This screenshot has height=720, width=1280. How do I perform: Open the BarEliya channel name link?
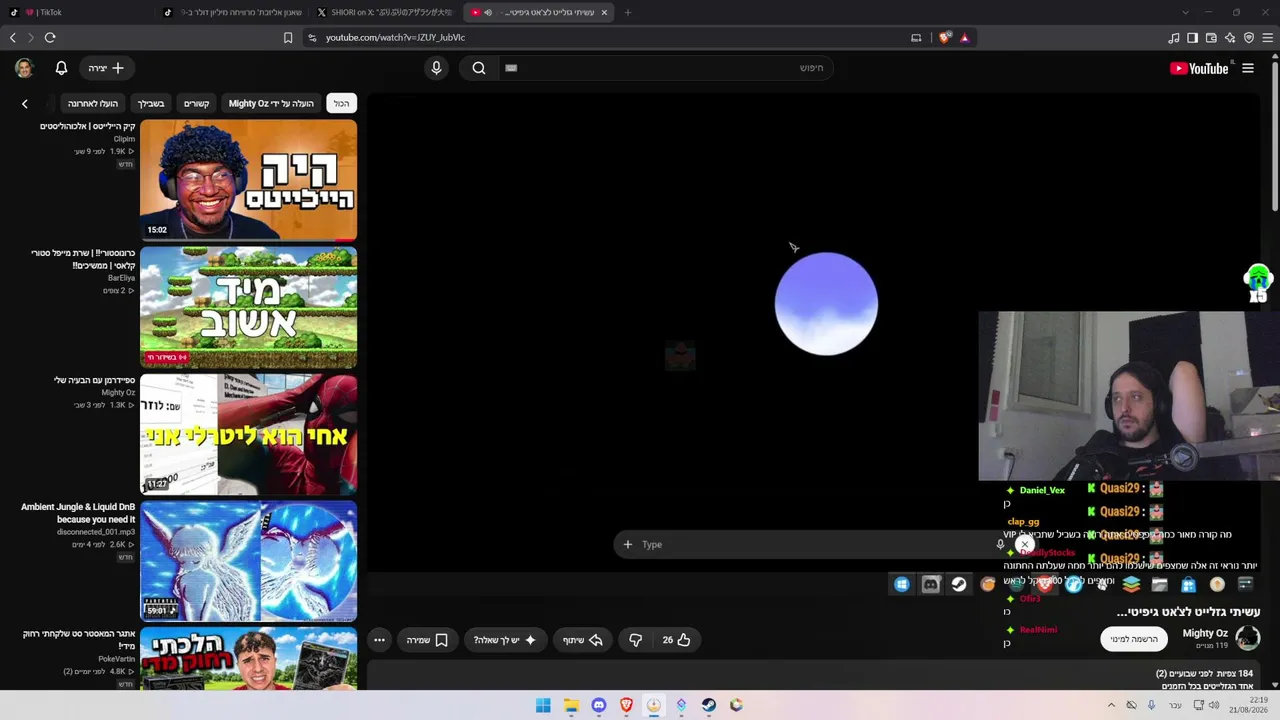121,278
